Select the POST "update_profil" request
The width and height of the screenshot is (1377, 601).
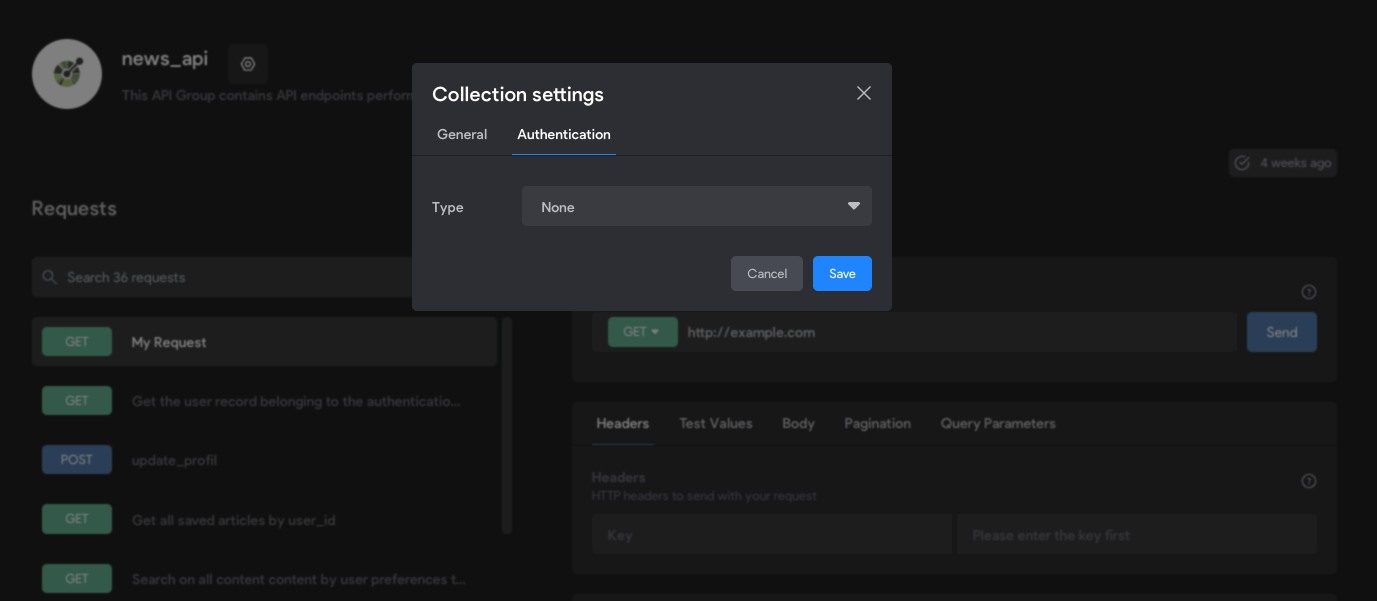[x=264, y=460]
